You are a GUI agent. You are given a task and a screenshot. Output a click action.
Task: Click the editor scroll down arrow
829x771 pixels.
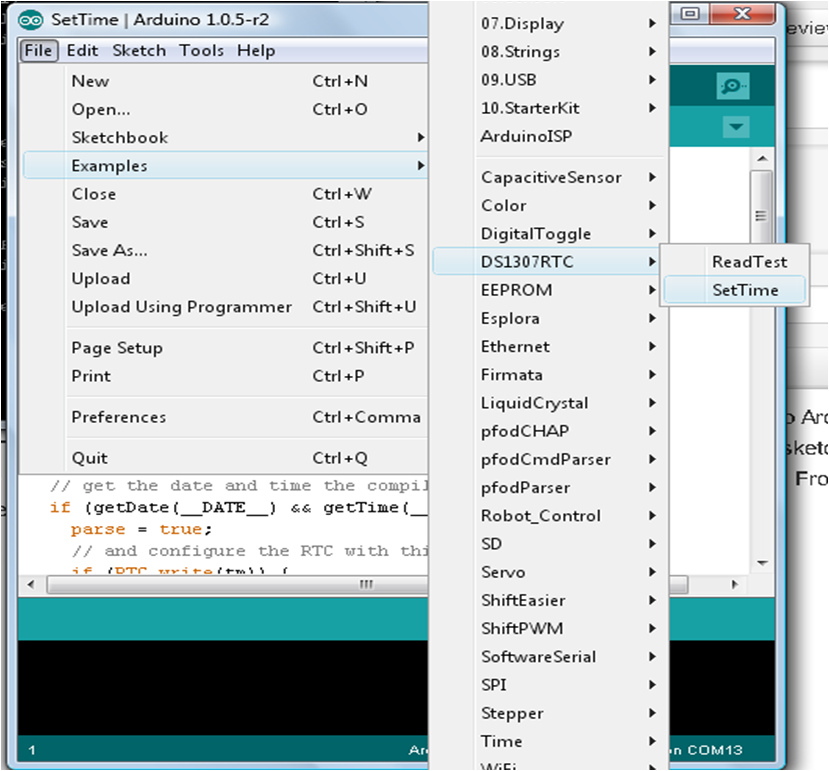(x=762, y=563)
